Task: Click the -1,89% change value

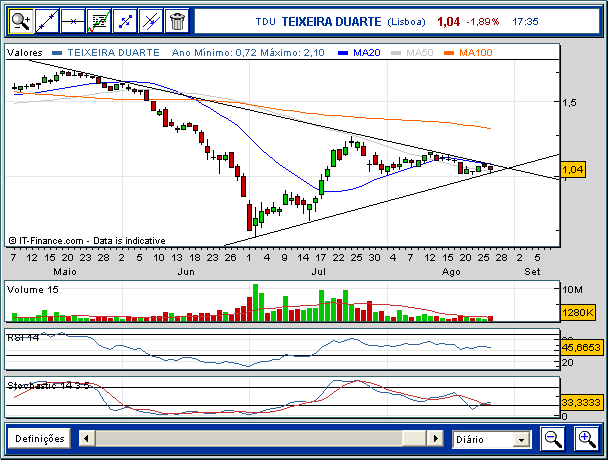Action: 482,22
